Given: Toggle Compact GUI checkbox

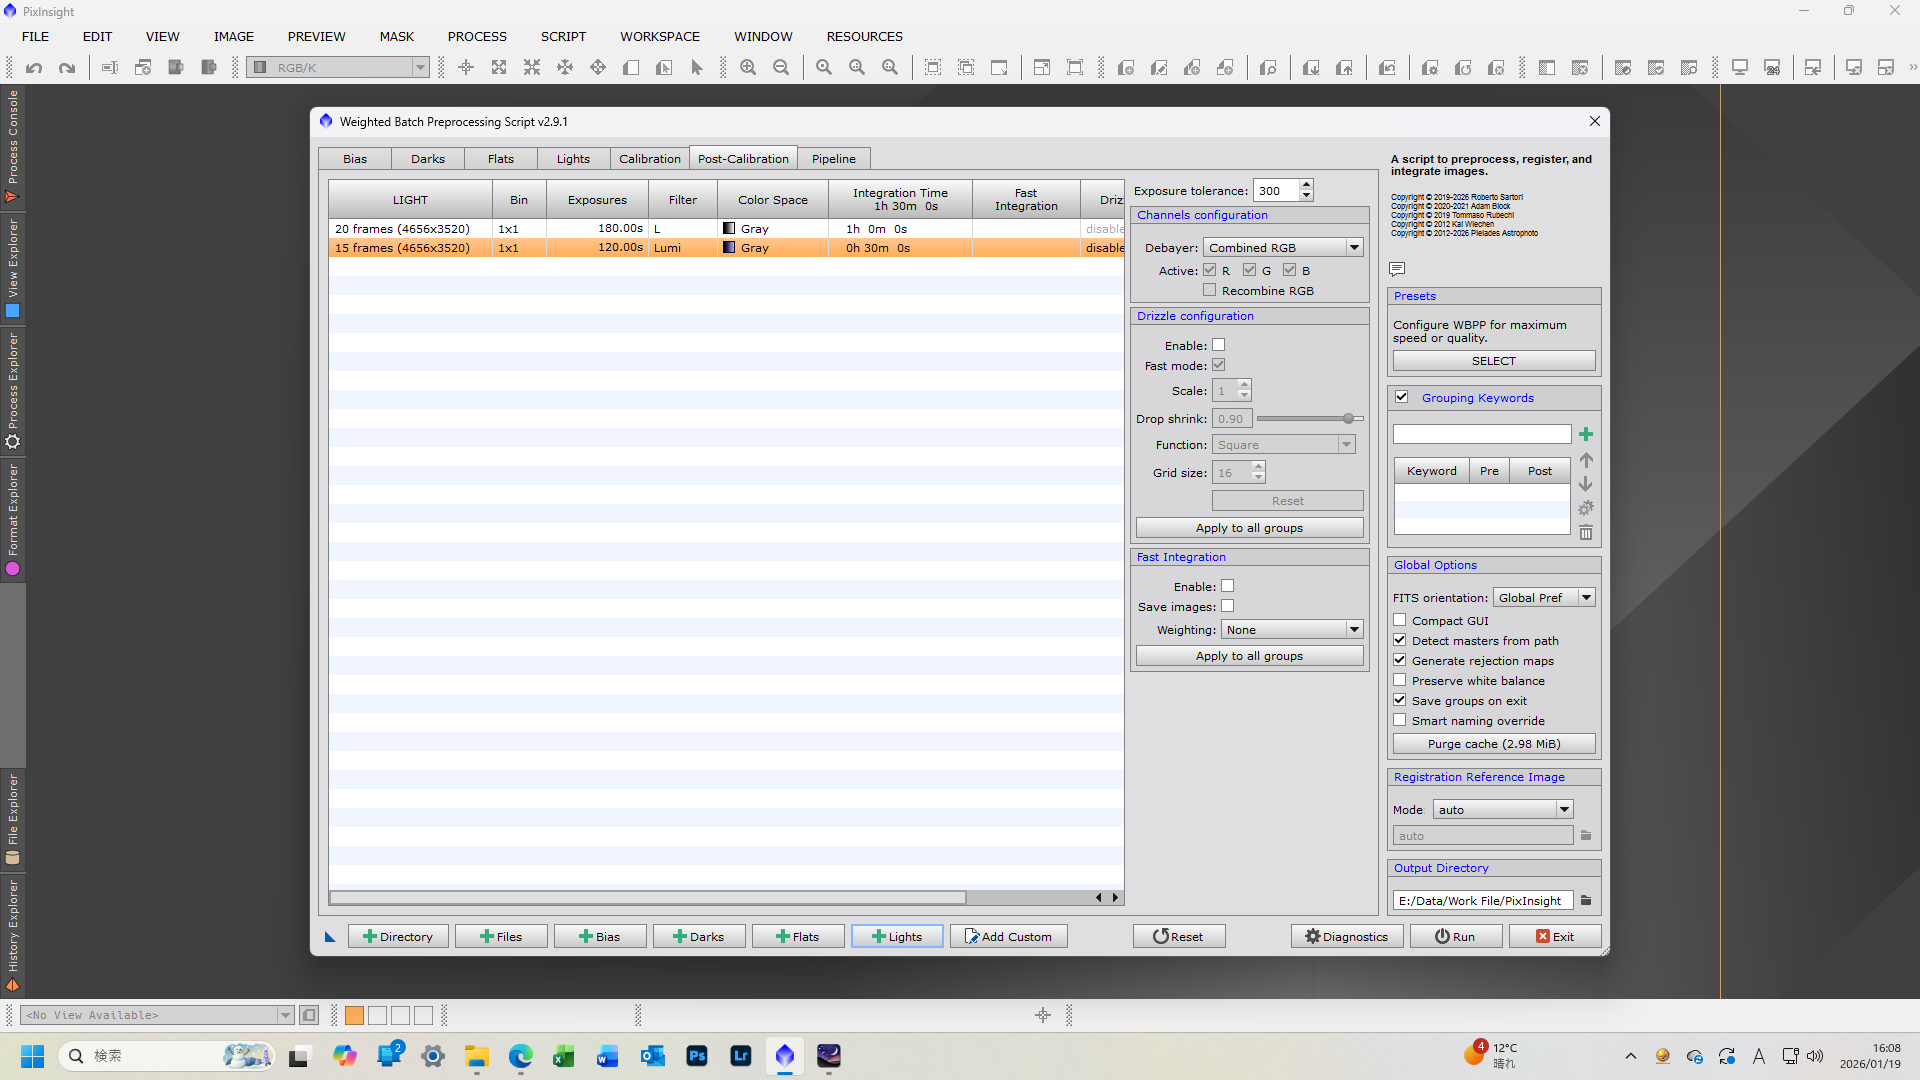Looking at the screenshot, I should tap(1400, 621).
